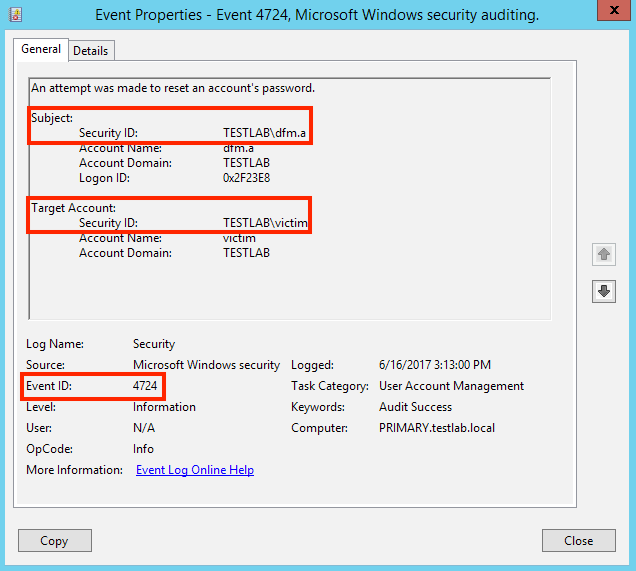Click the Event ID value 4724

tap(145, 386)
